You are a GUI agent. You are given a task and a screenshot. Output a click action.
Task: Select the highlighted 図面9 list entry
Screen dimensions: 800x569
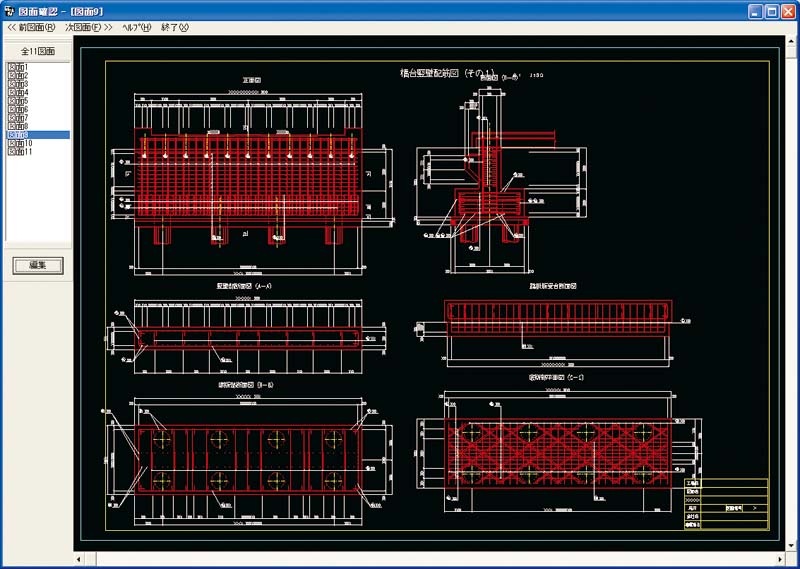(38, 135)
